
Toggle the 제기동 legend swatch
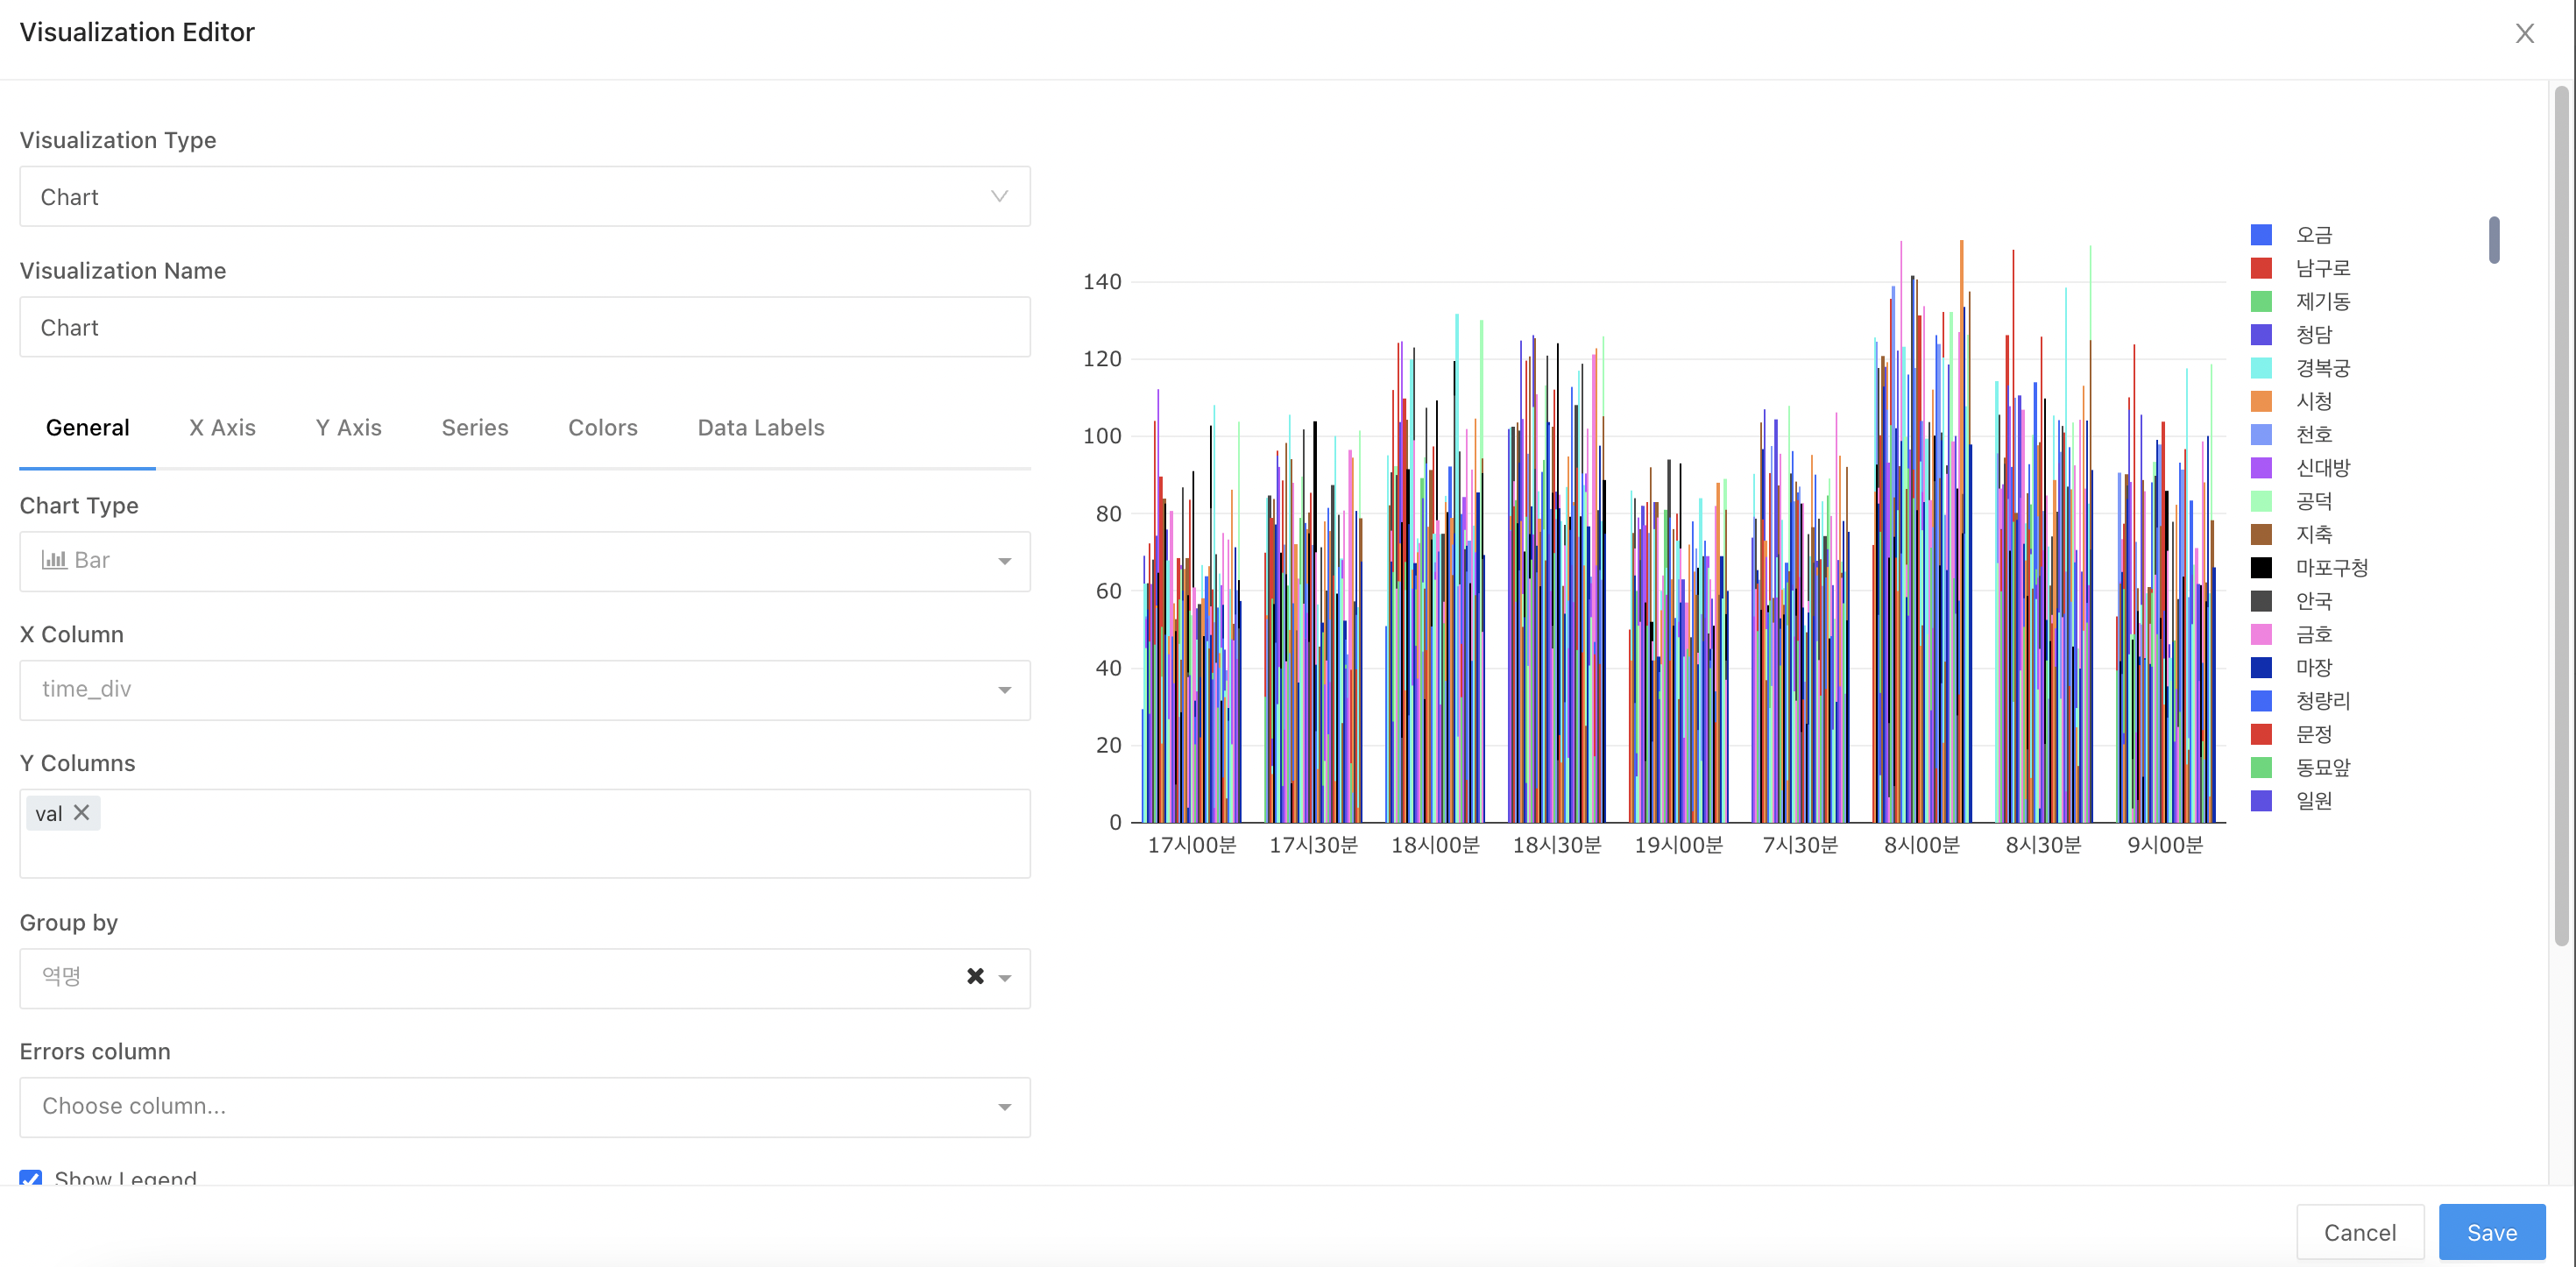click(2261, 301)
